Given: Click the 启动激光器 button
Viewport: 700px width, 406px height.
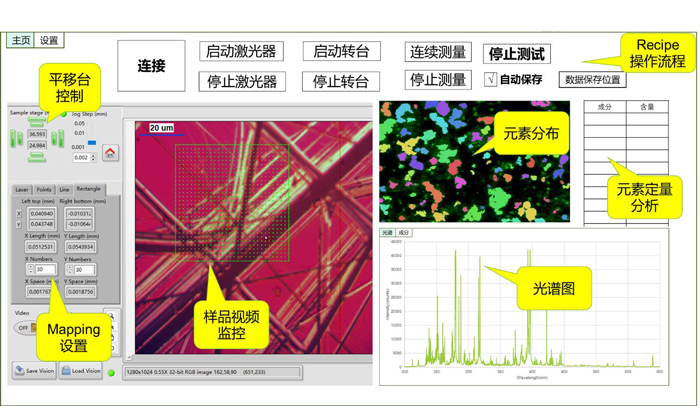Looking at the screenshot, I should click(x=241, y=52).
